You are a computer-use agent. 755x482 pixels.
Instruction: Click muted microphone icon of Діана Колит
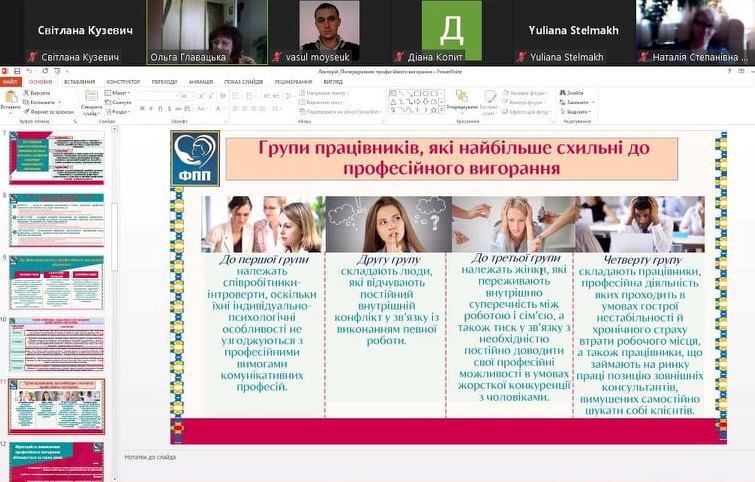[399, 57]
